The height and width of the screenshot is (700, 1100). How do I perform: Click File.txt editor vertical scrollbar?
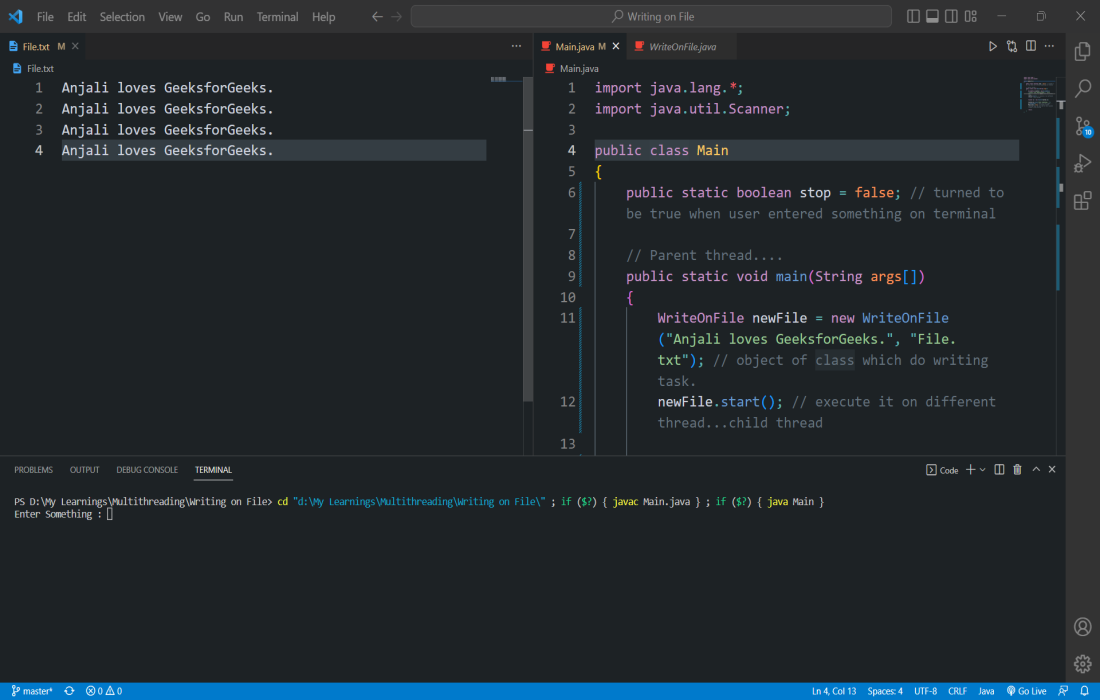point(528,238)
